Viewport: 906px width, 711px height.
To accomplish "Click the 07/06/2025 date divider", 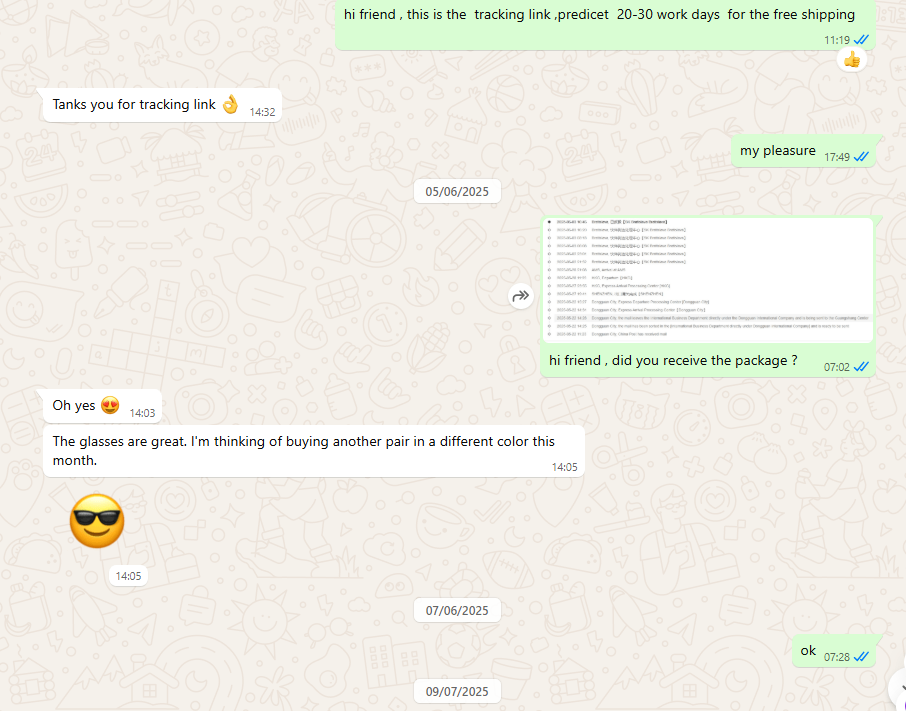I will pos(457,610).
